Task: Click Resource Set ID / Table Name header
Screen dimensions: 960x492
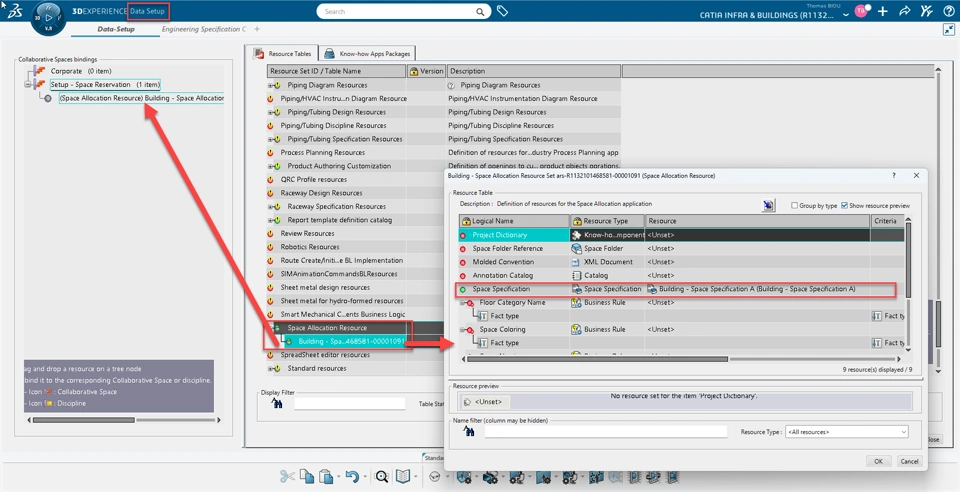Action: click(336, 72)
